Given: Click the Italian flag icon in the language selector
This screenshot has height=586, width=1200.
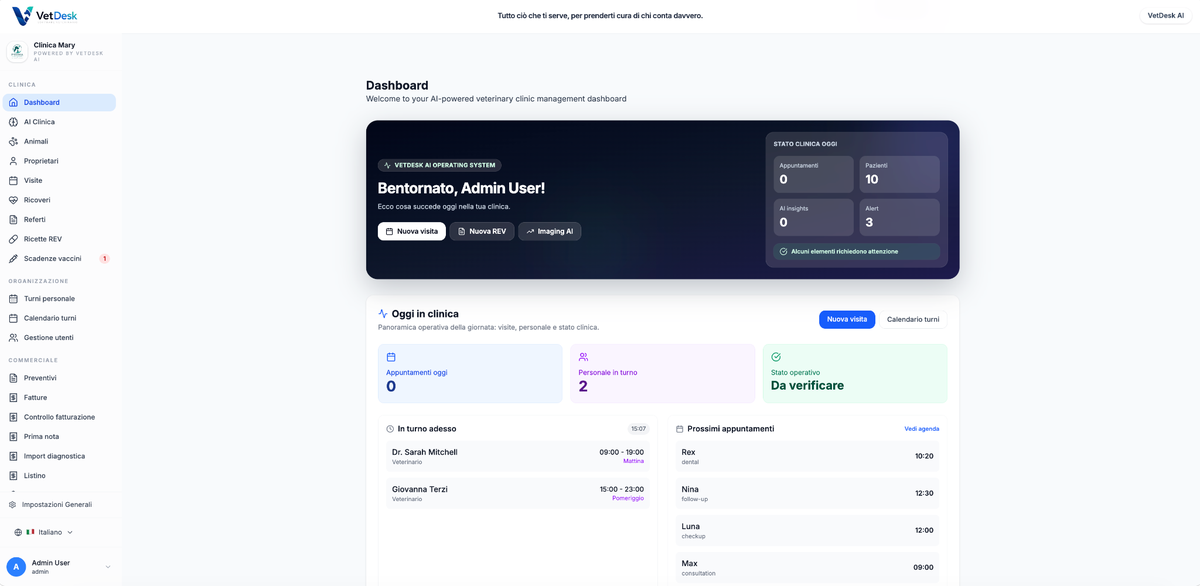Looking at the screenshot, I should 30,532.
